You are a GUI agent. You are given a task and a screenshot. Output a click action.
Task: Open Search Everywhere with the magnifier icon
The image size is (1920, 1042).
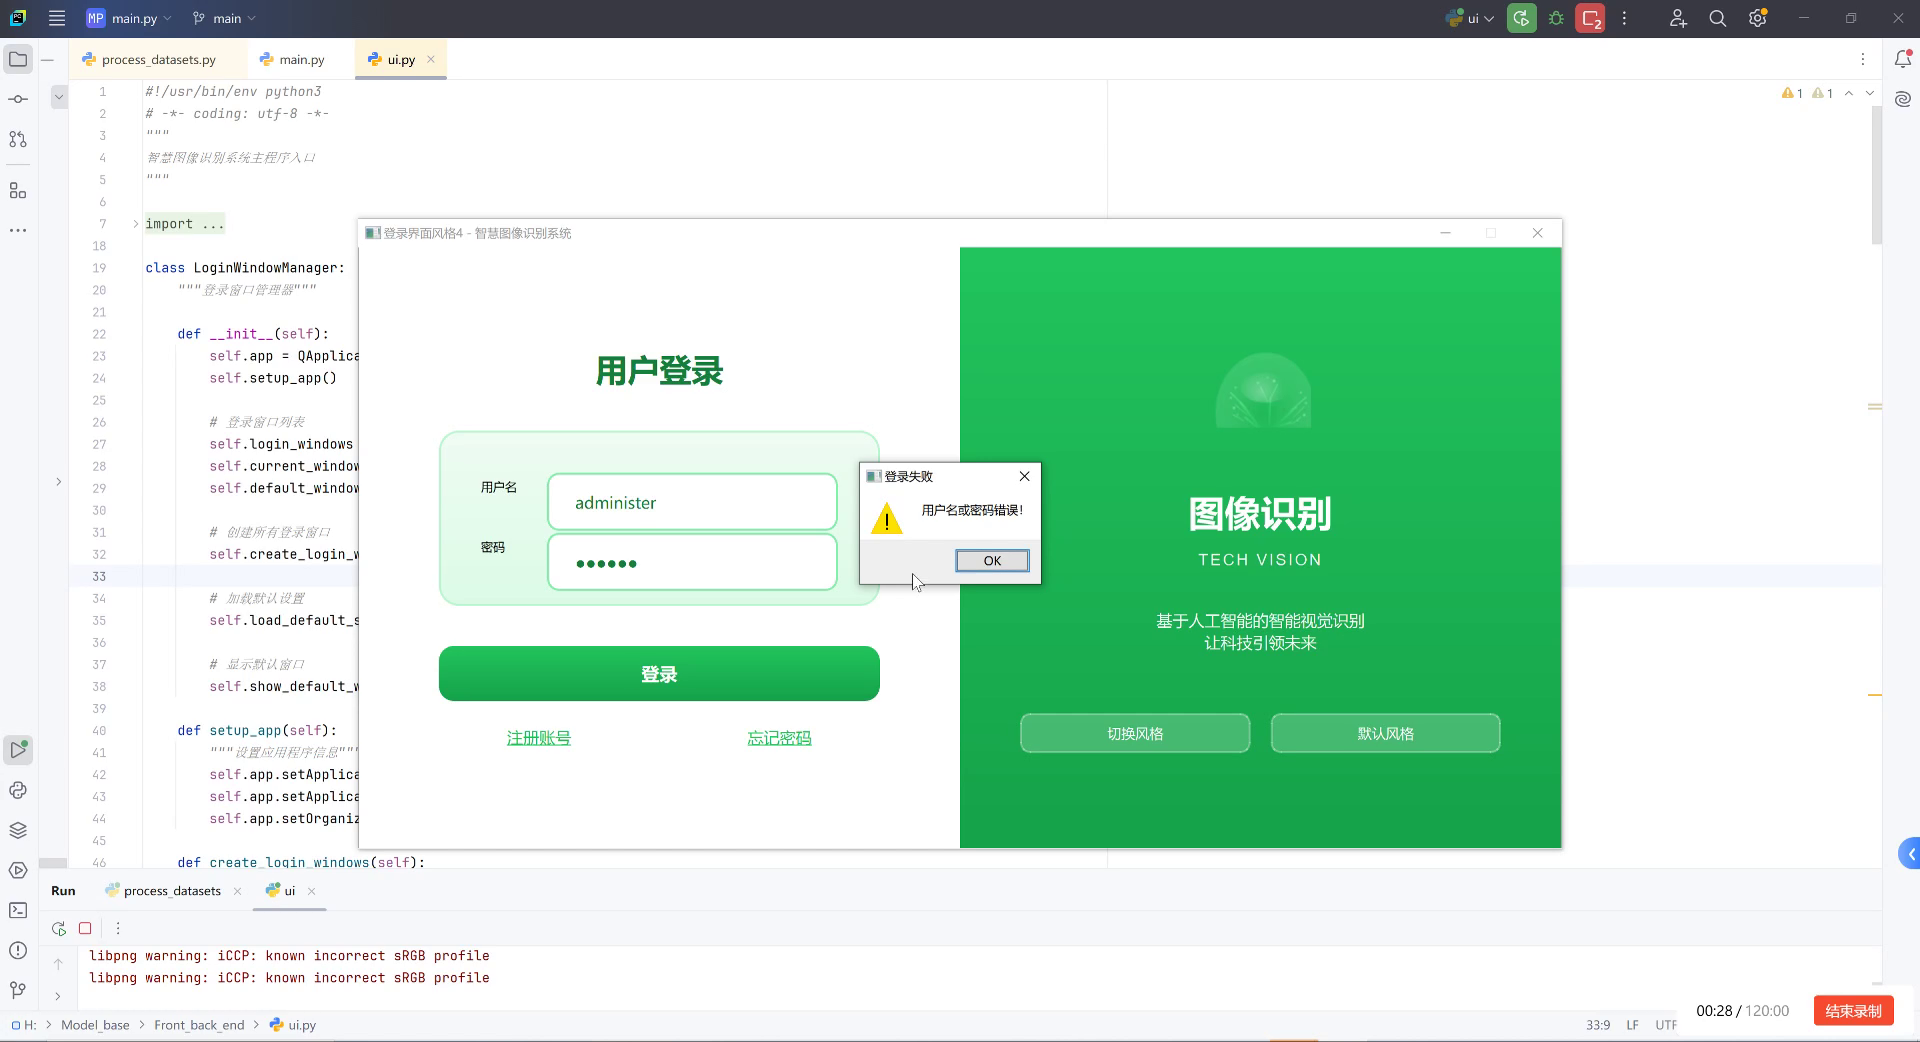(1717, 18)
